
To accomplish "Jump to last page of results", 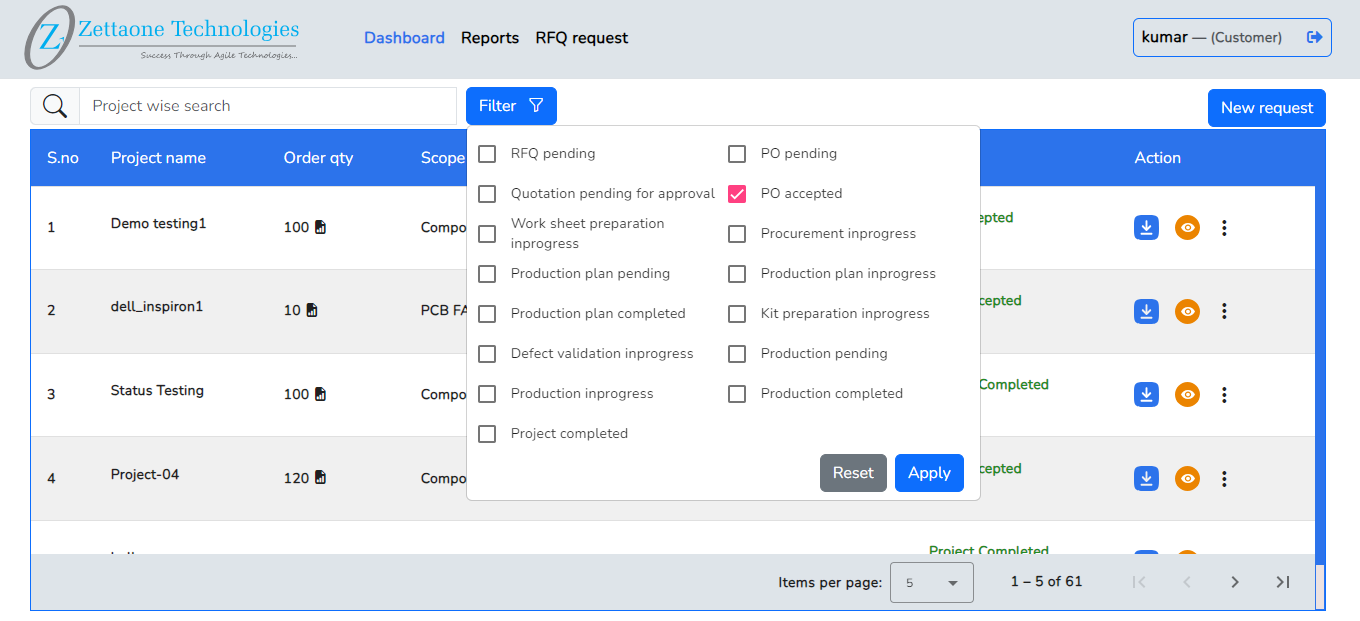I will pyautogui.click(x=1283, y=582).
